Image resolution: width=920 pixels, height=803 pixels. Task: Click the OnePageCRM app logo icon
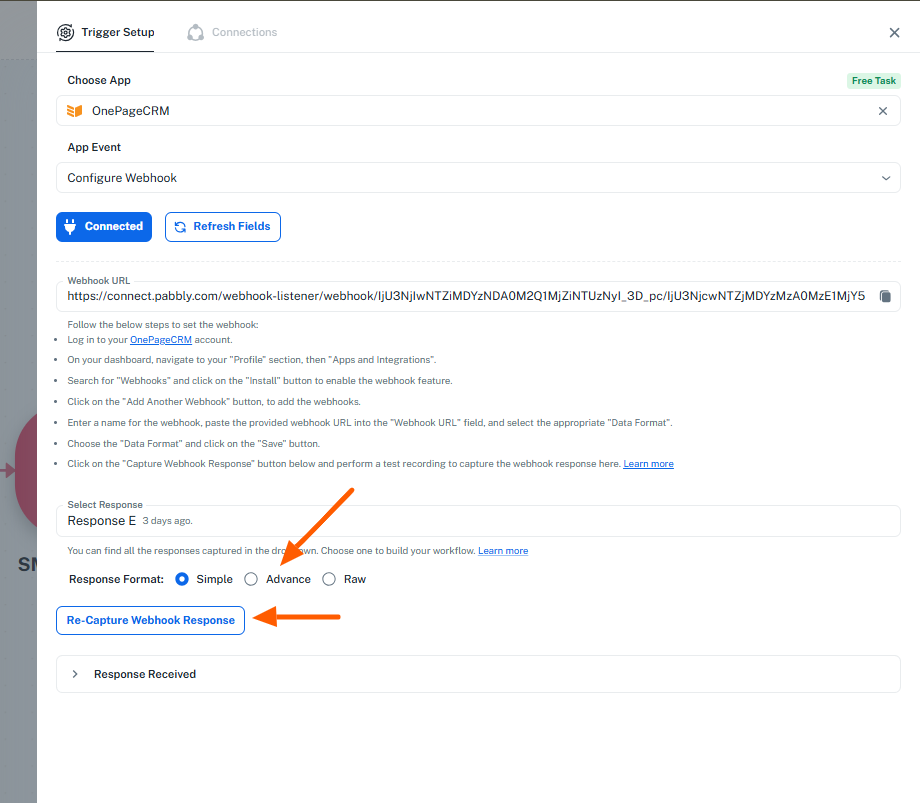(74, 111)
